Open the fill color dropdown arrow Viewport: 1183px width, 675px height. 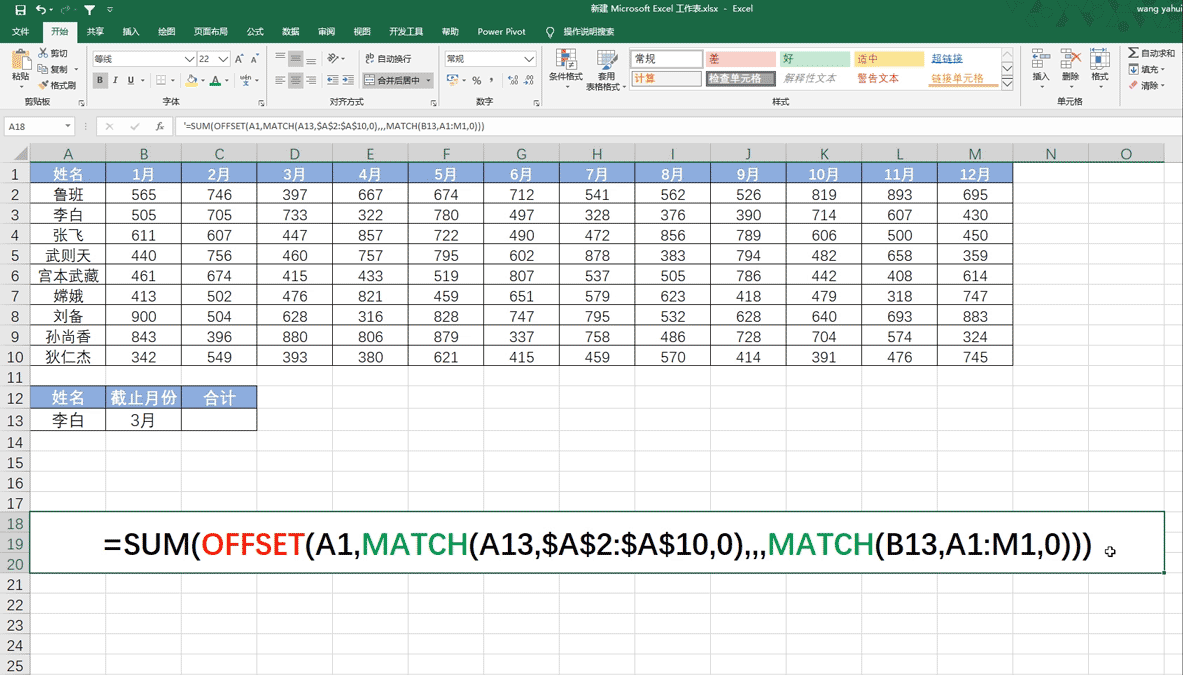202,80
